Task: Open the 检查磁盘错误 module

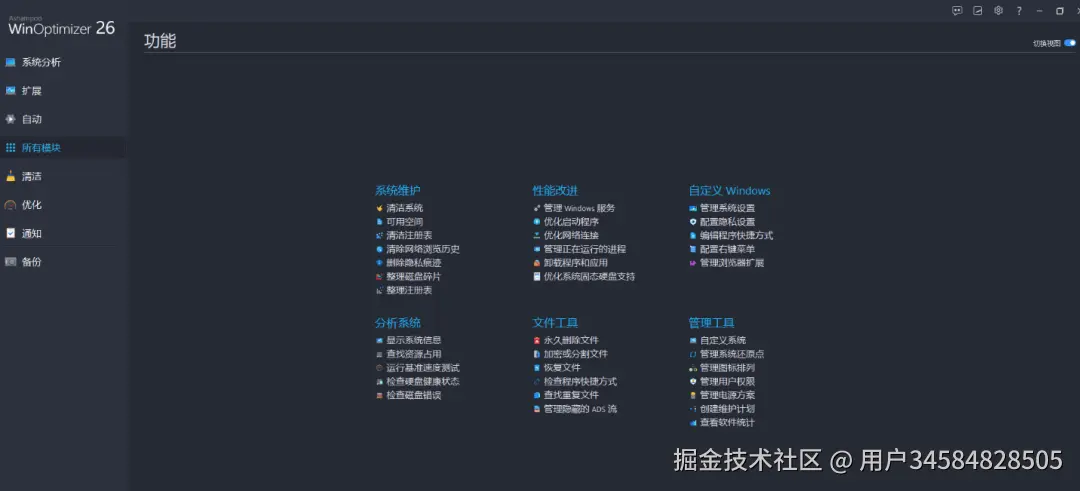Action: point(413,395)
